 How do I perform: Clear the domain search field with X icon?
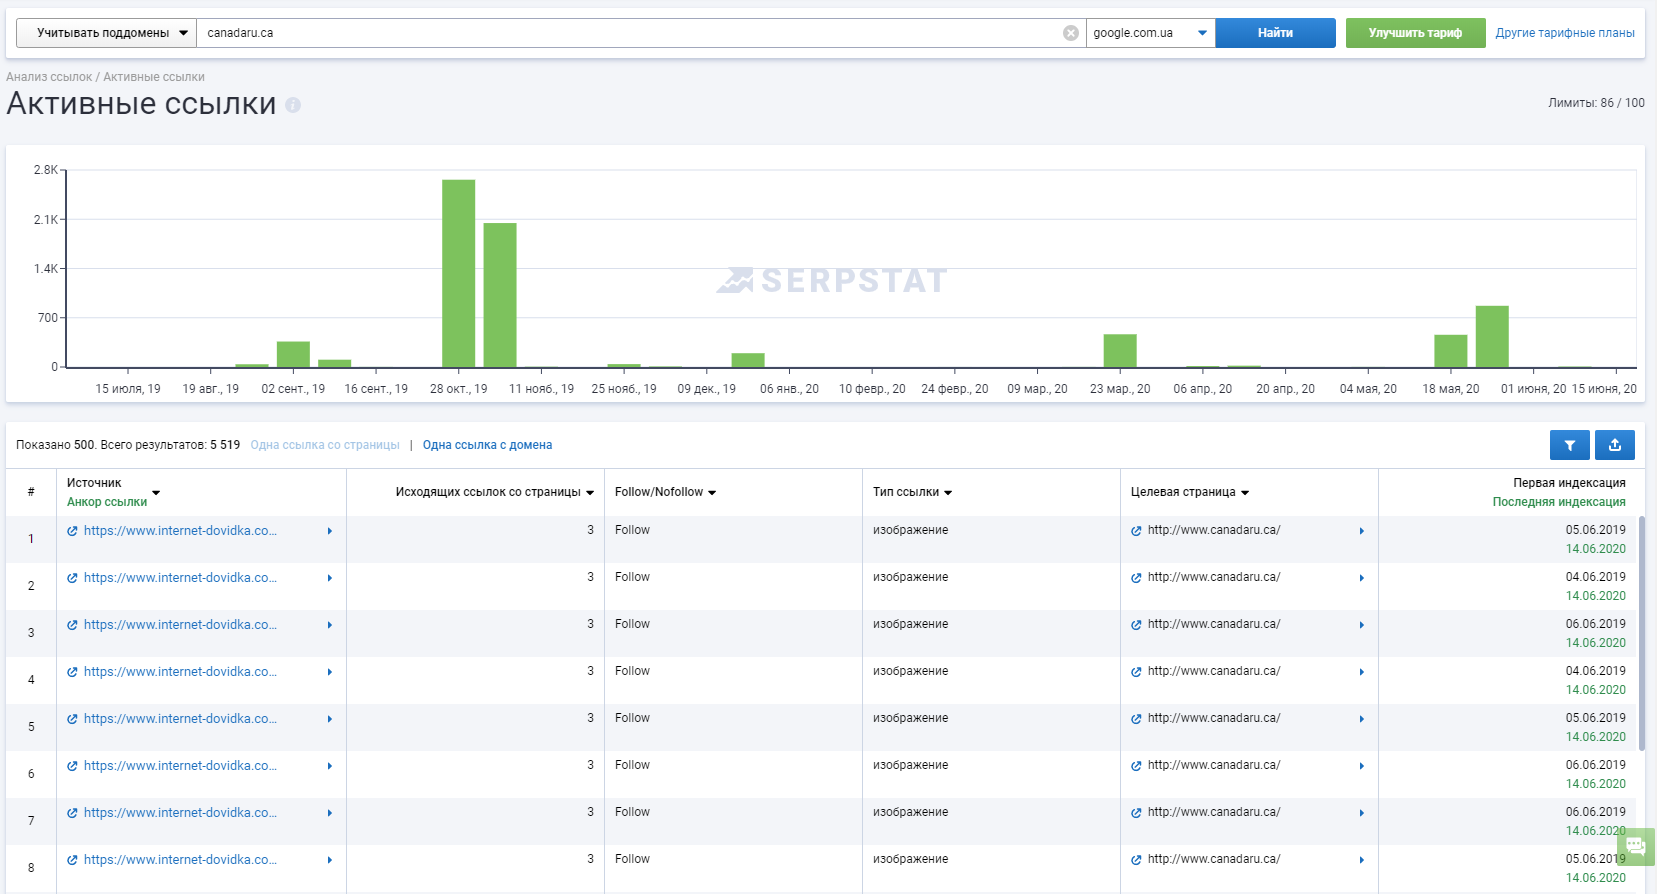1071,33
